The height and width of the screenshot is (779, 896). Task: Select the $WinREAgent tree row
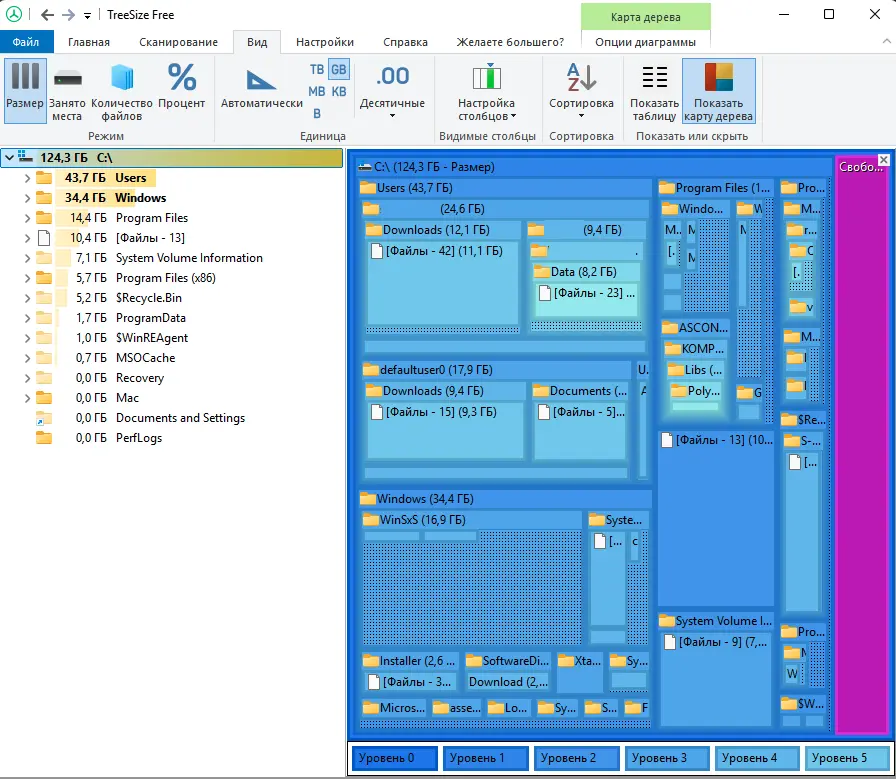point(171,338)
